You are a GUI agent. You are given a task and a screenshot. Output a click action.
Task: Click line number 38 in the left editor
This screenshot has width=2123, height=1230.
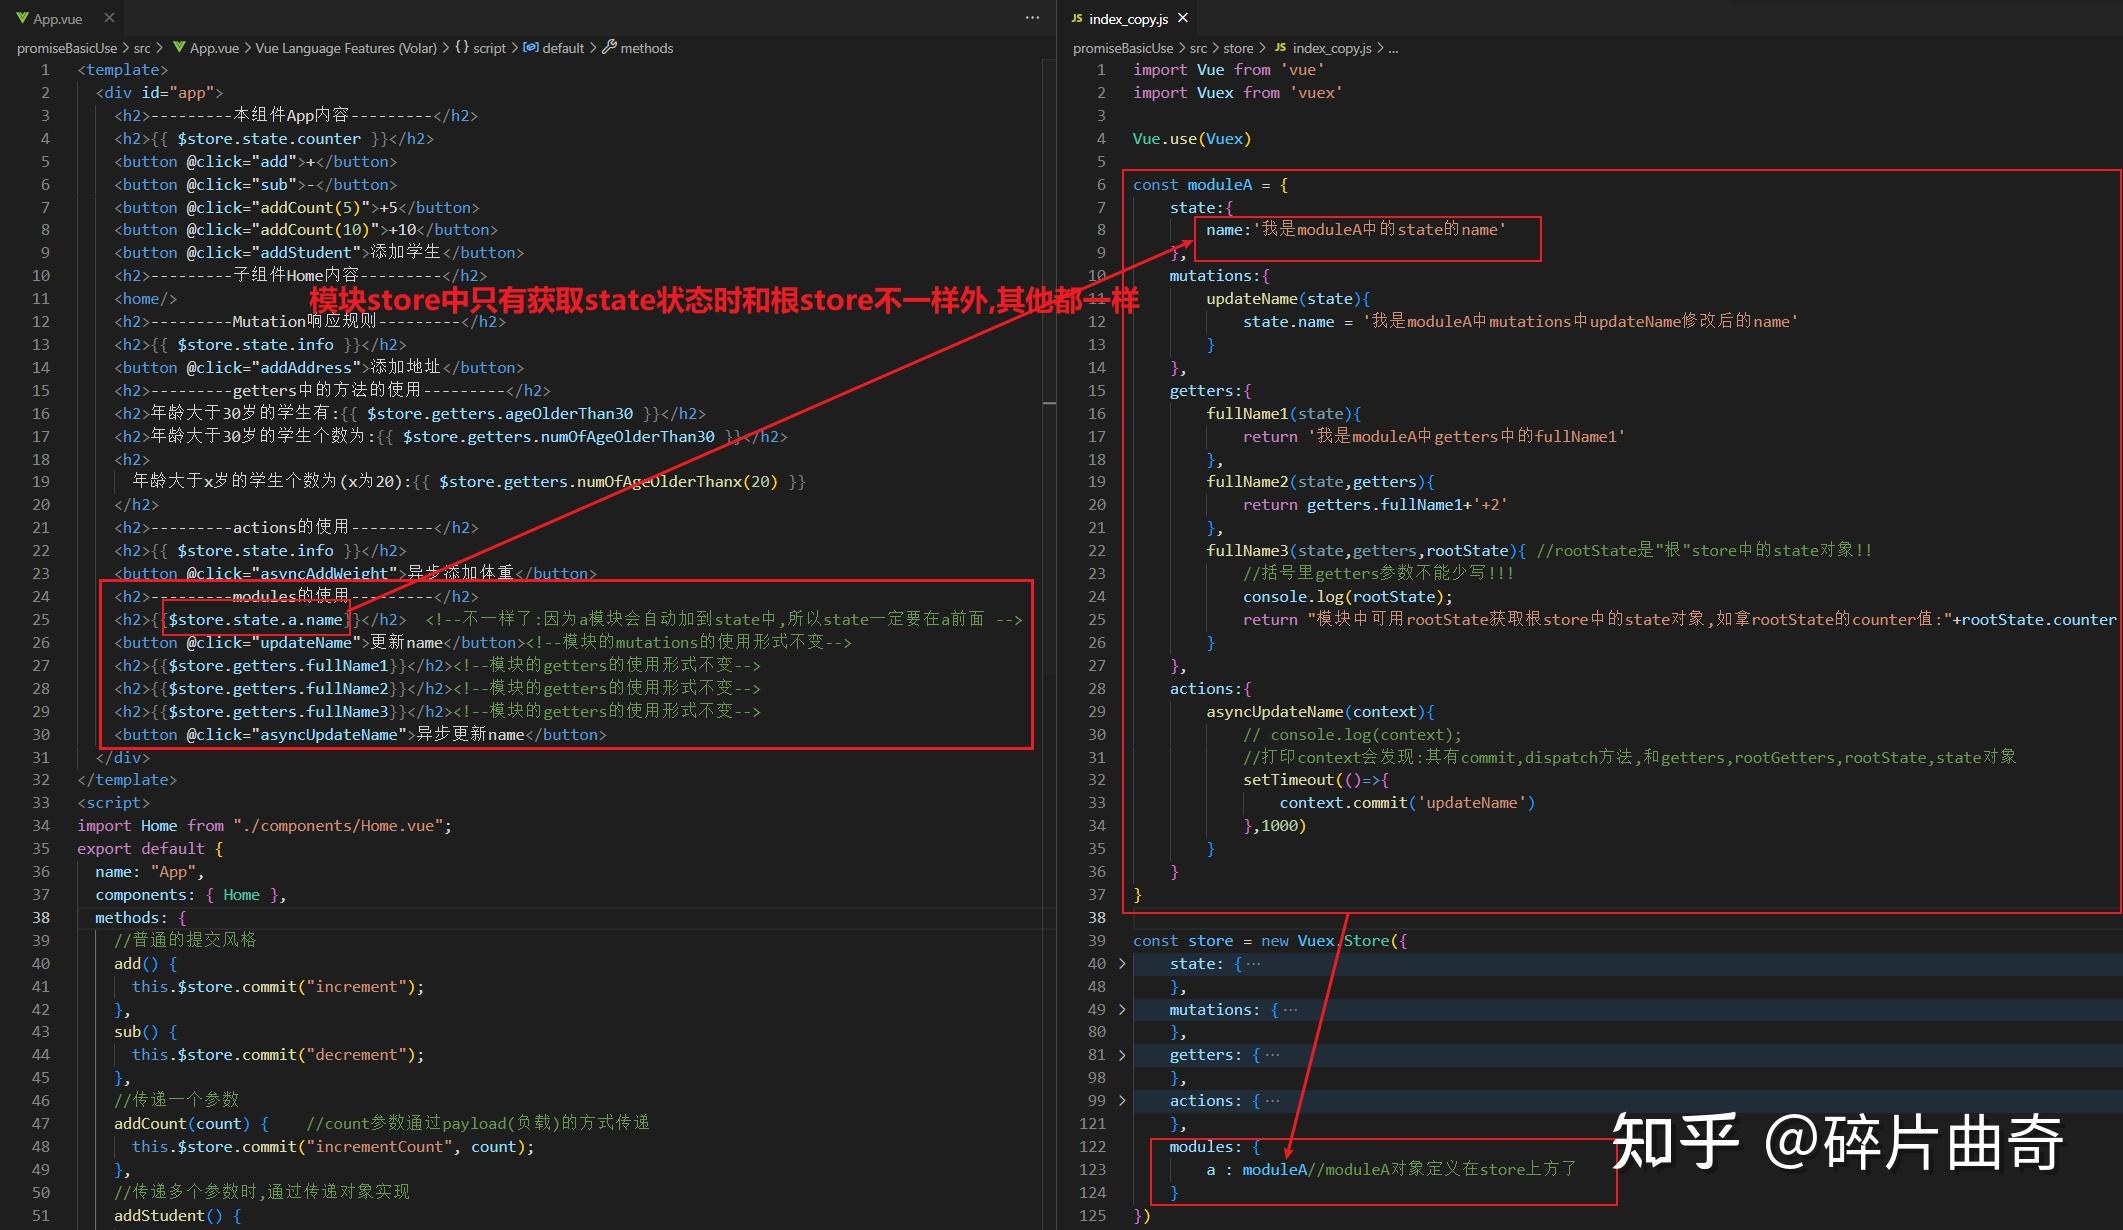tap(41, 918)
